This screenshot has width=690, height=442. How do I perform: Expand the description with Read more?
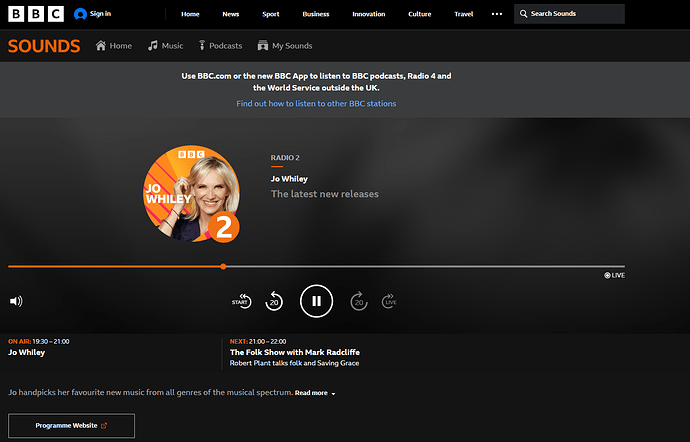315,393
